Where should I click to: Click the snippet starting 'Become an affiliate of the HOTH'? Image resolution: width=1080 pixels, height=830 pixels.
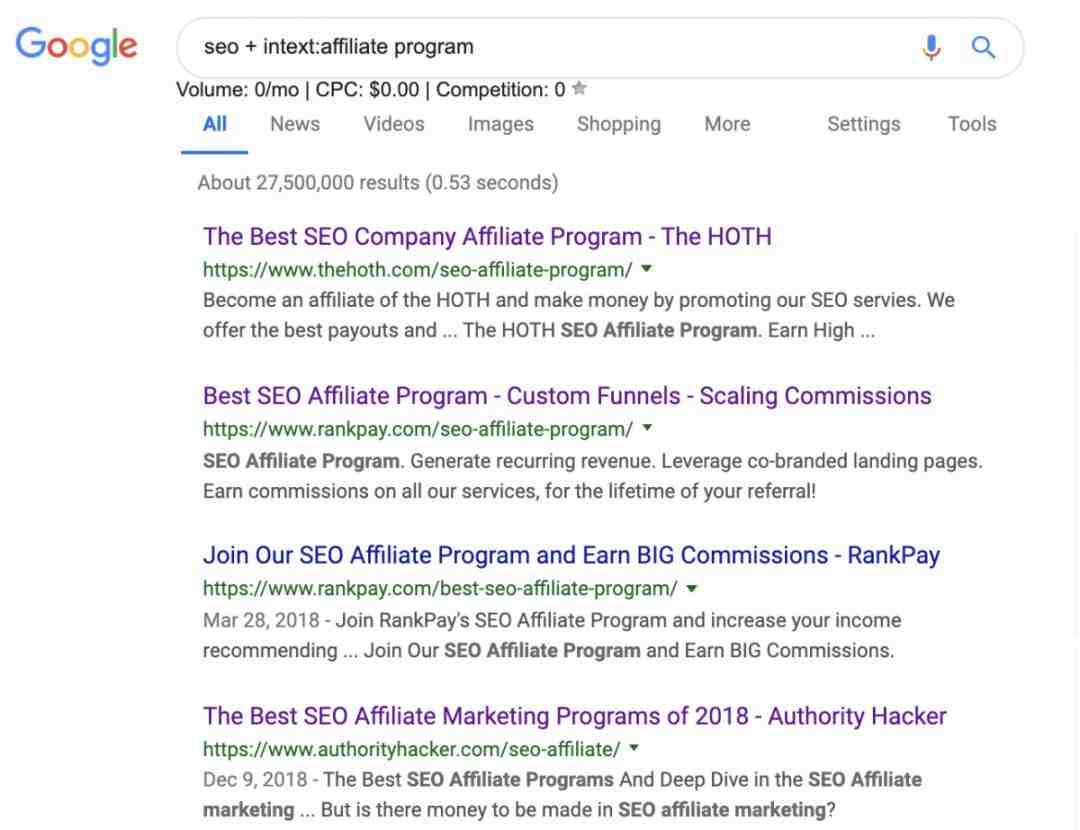[579, 315]
